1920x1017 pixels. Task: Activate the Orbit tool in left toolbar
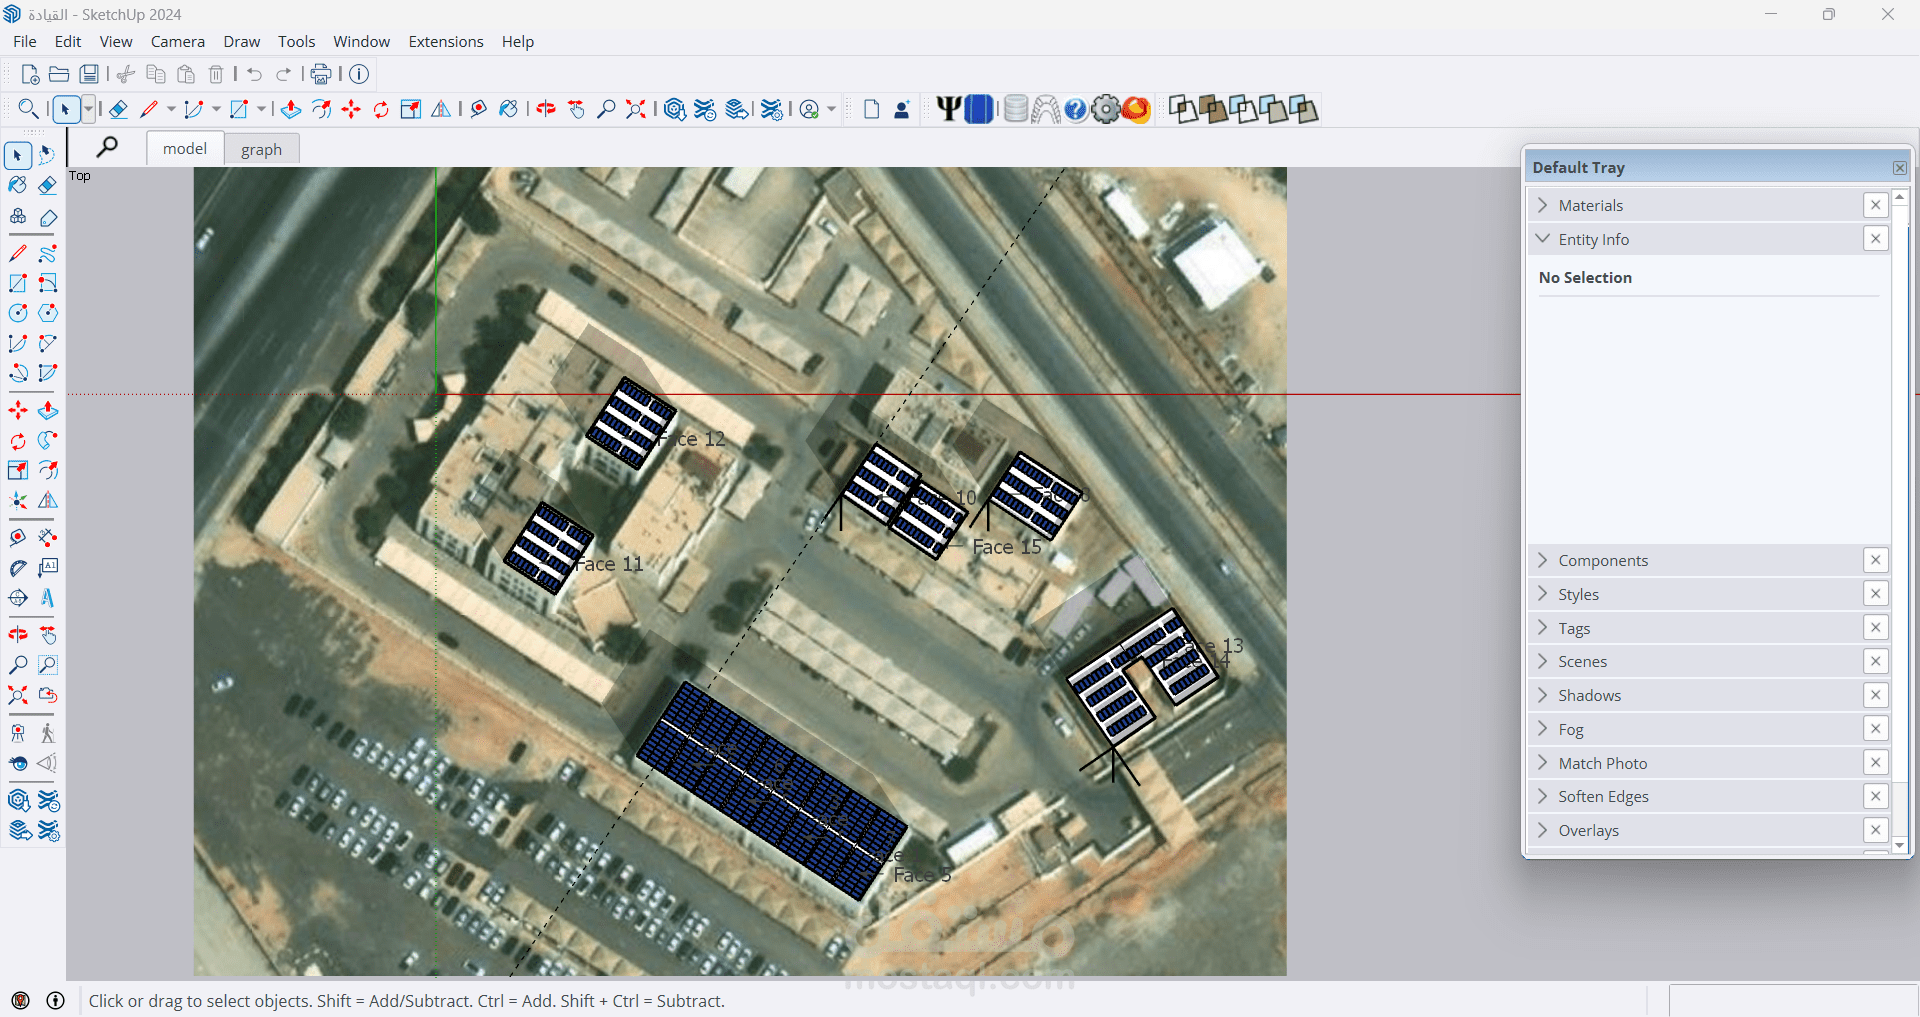[18, 635]
